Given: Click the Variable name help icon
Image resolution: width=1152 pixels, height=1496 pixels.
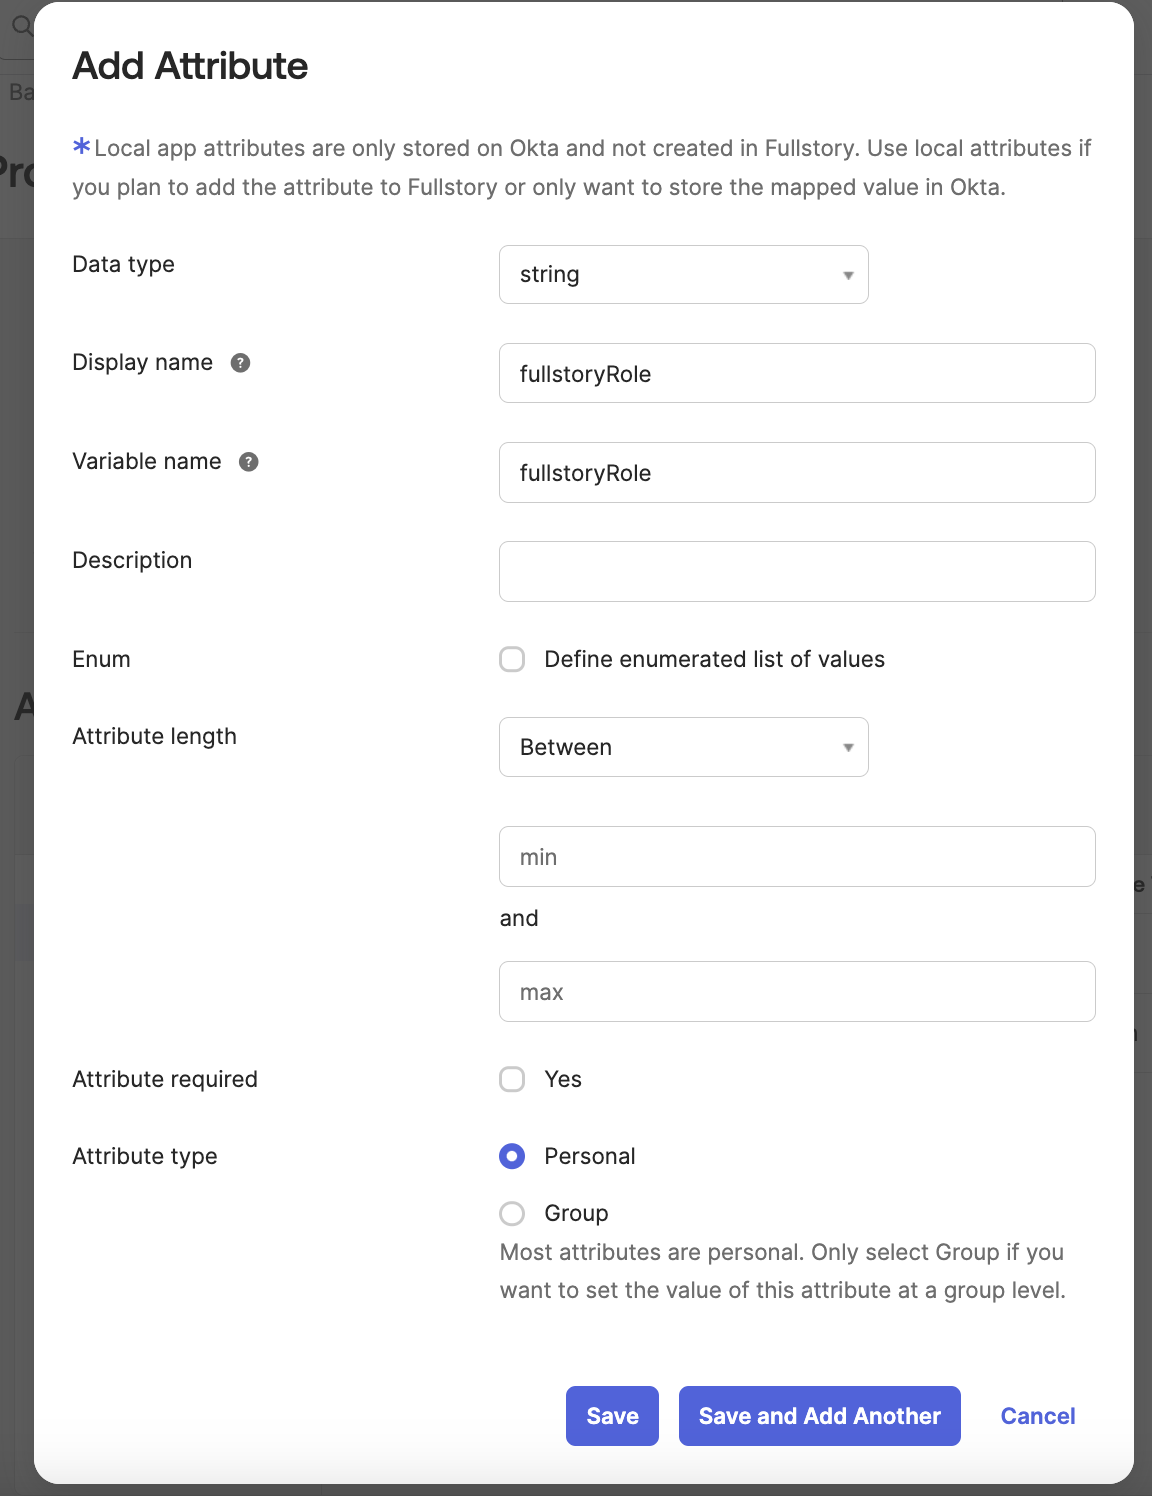Looking at the screenshot, I should coord(249,462).
